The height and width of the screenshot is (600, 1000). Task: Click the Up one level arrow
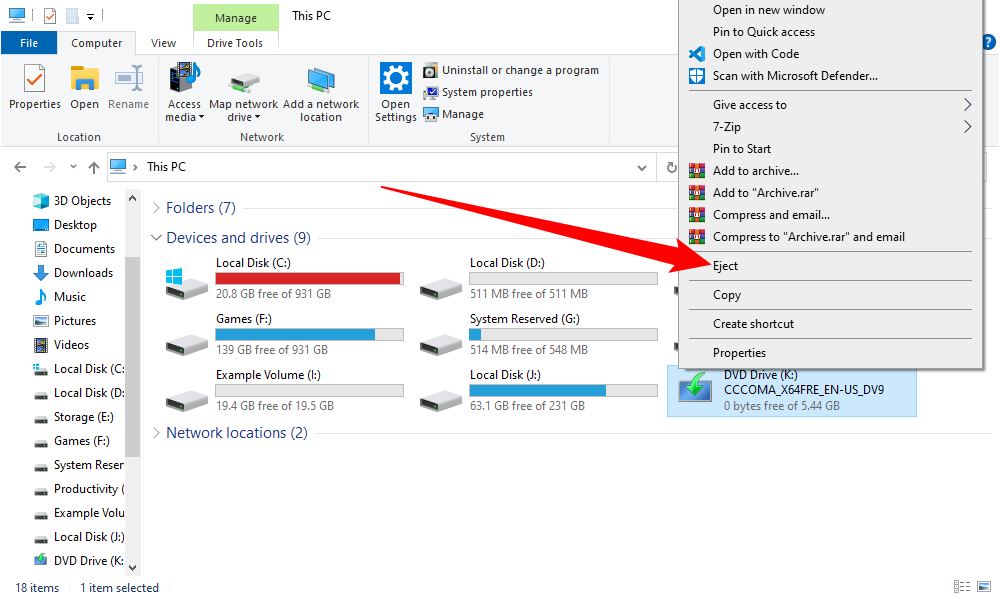pyautogui.click(x=94, y=167)
